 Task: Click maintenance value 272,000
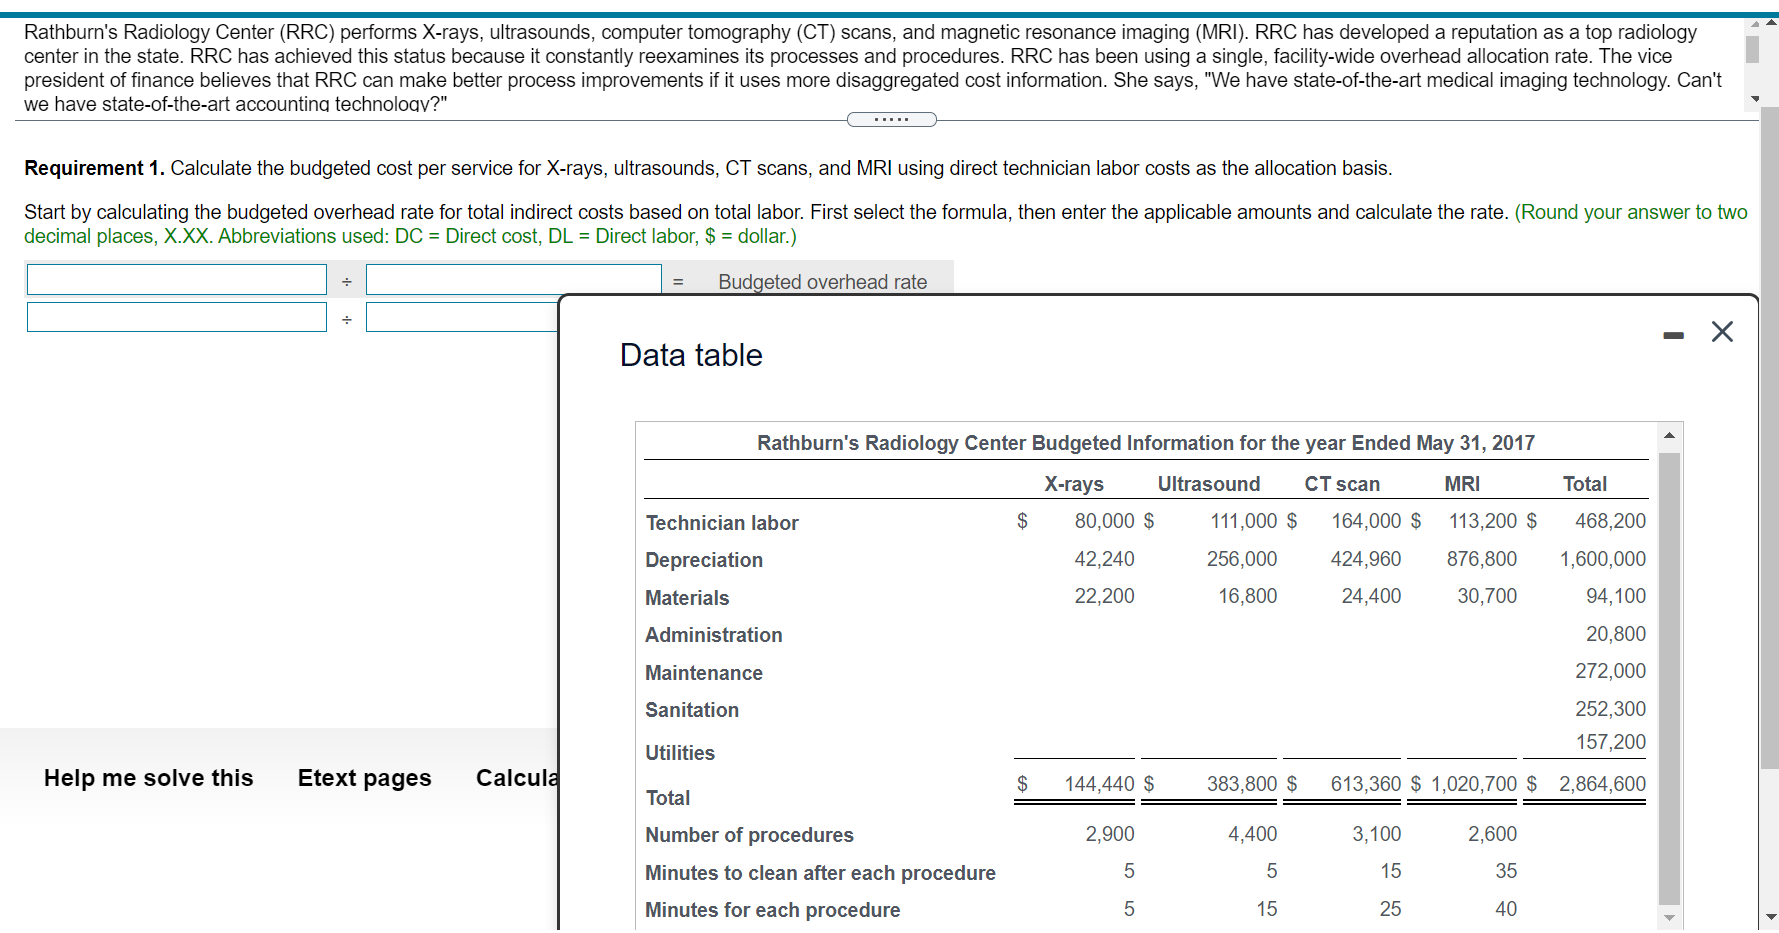pyautogui.click(x=1610, y=671)
